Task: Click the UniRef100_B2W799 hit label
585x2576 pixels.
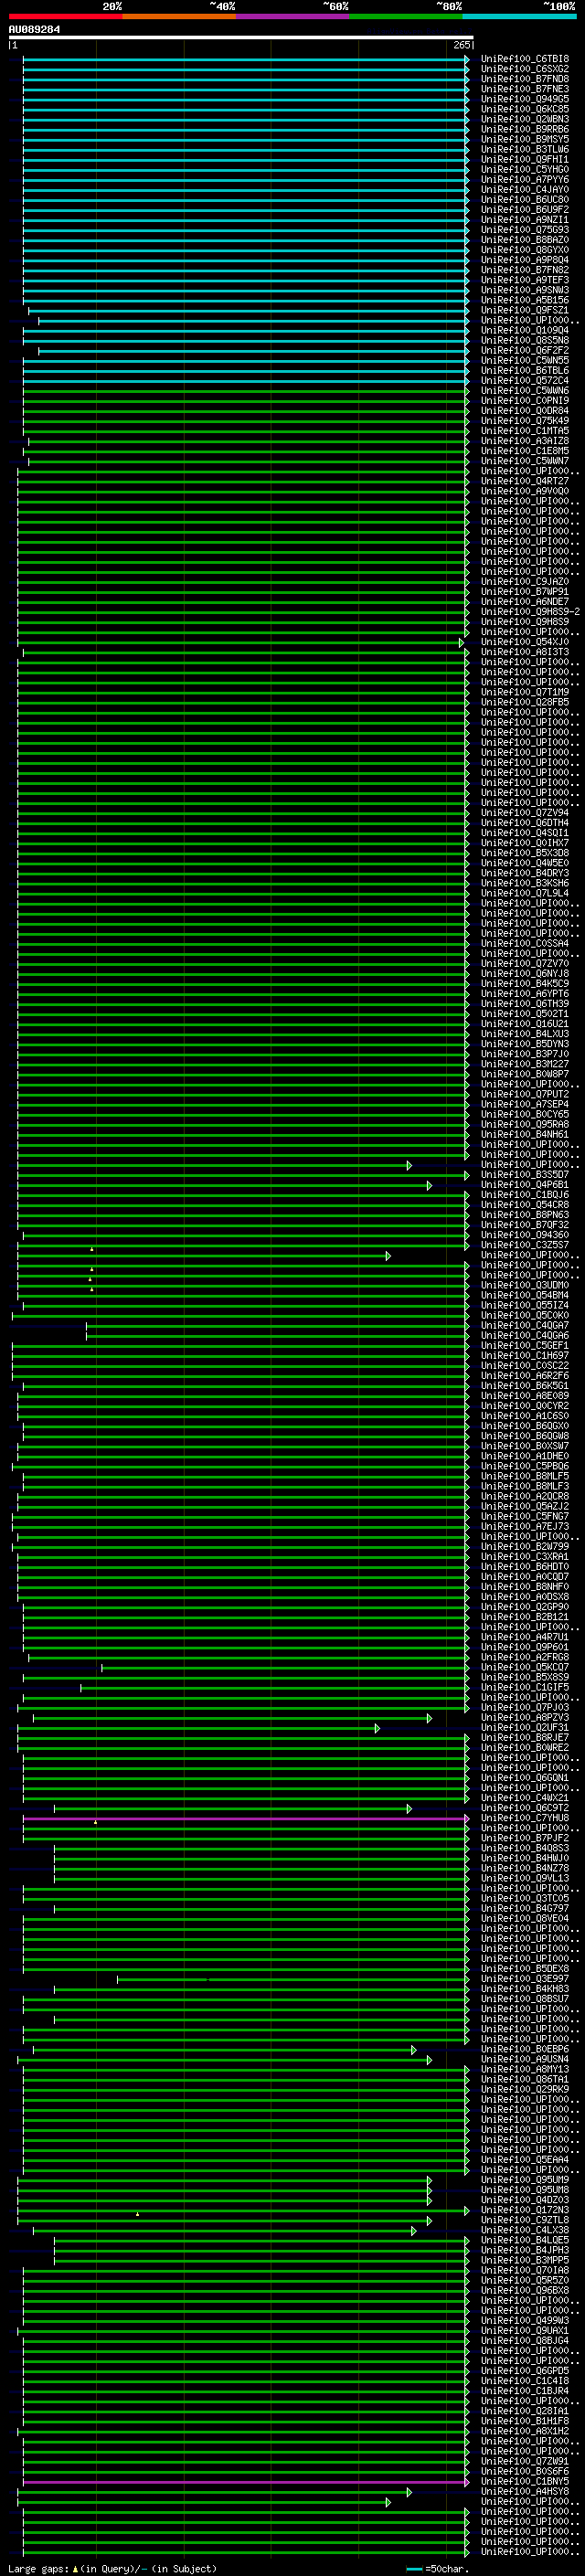Action: click(x=525, y=1547)
